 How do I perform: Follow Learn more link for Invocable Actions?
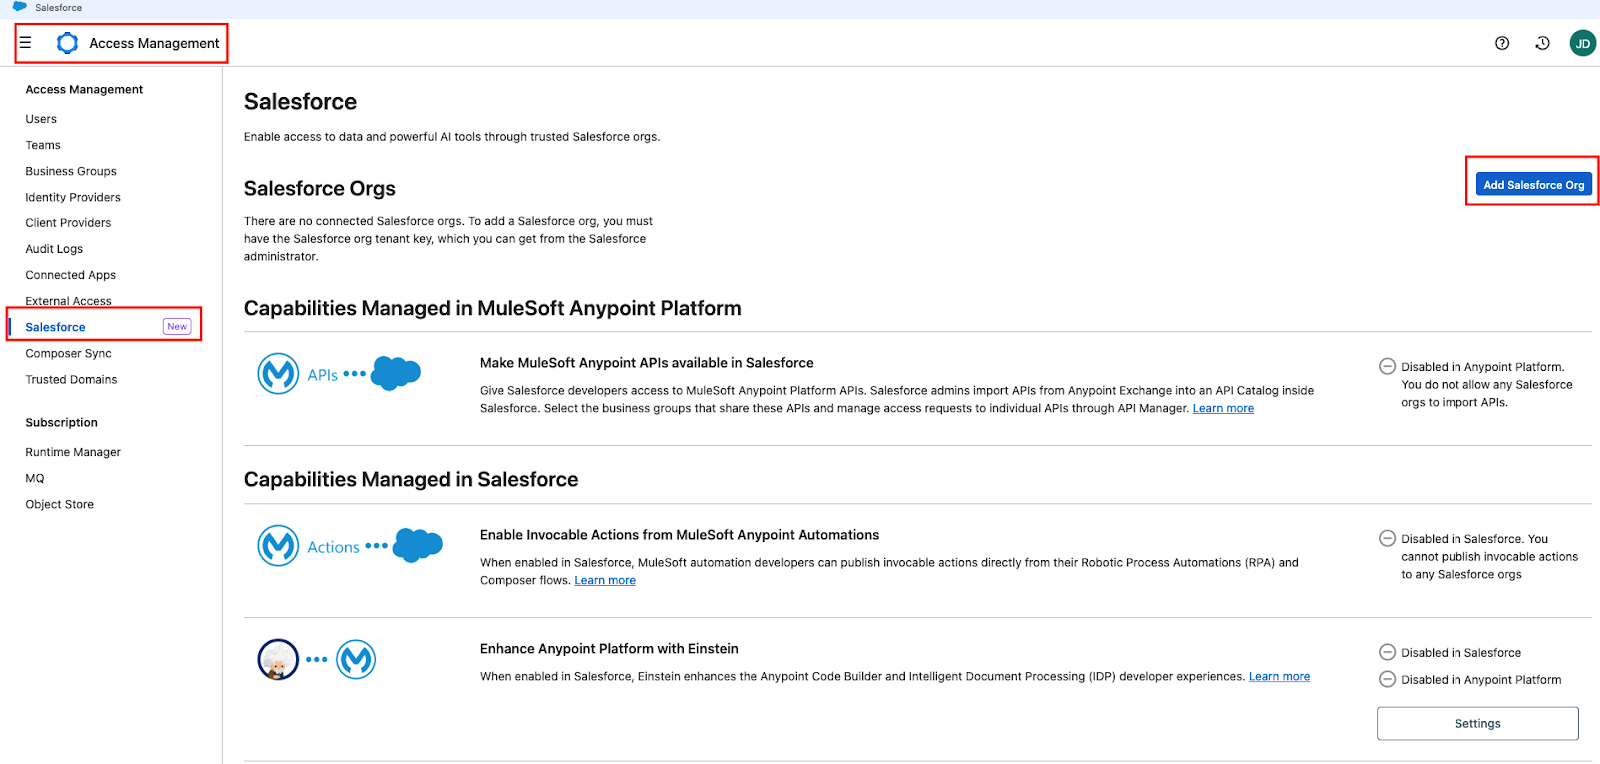(605, 580)
